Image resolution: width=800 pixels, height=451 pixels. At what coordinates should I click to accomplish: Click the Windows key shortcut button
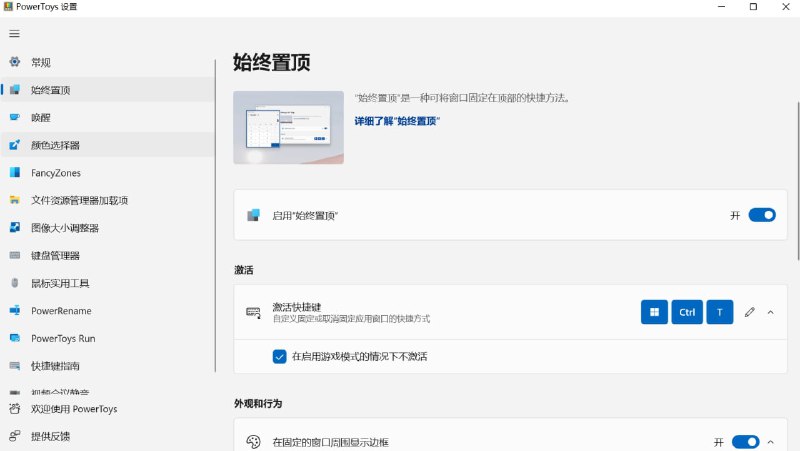point(654,312)
